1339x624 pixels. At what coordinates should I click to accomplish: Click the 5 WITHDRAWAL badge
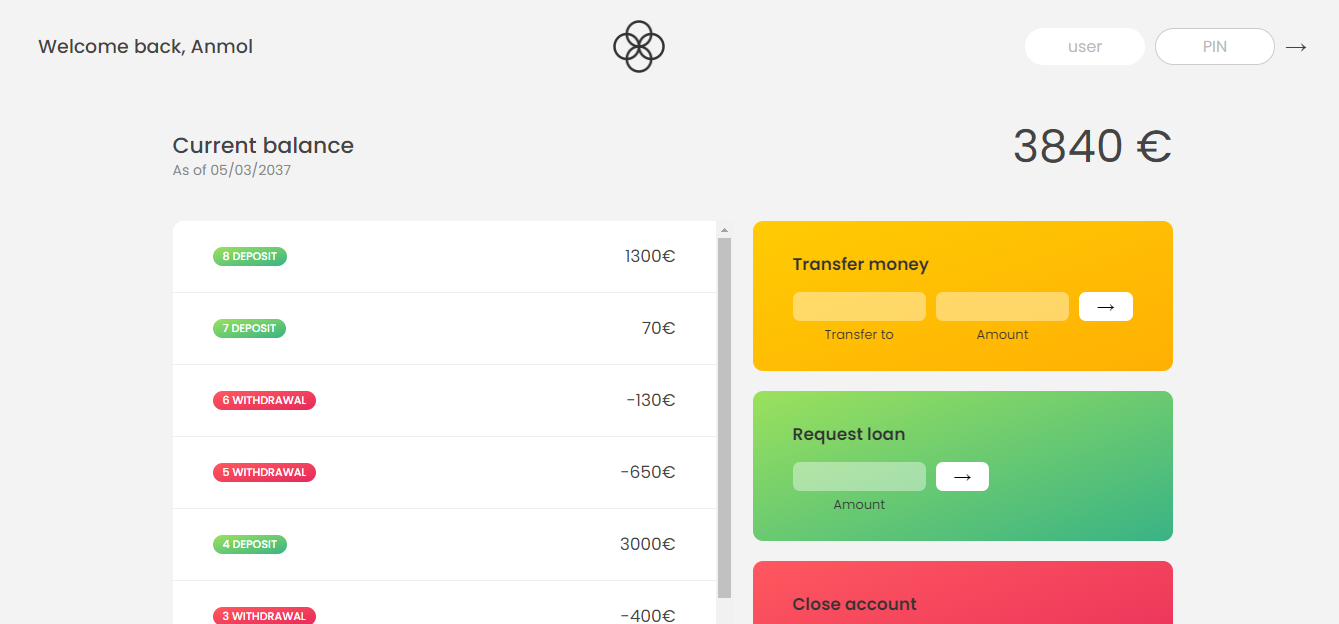tap(264, 472)
